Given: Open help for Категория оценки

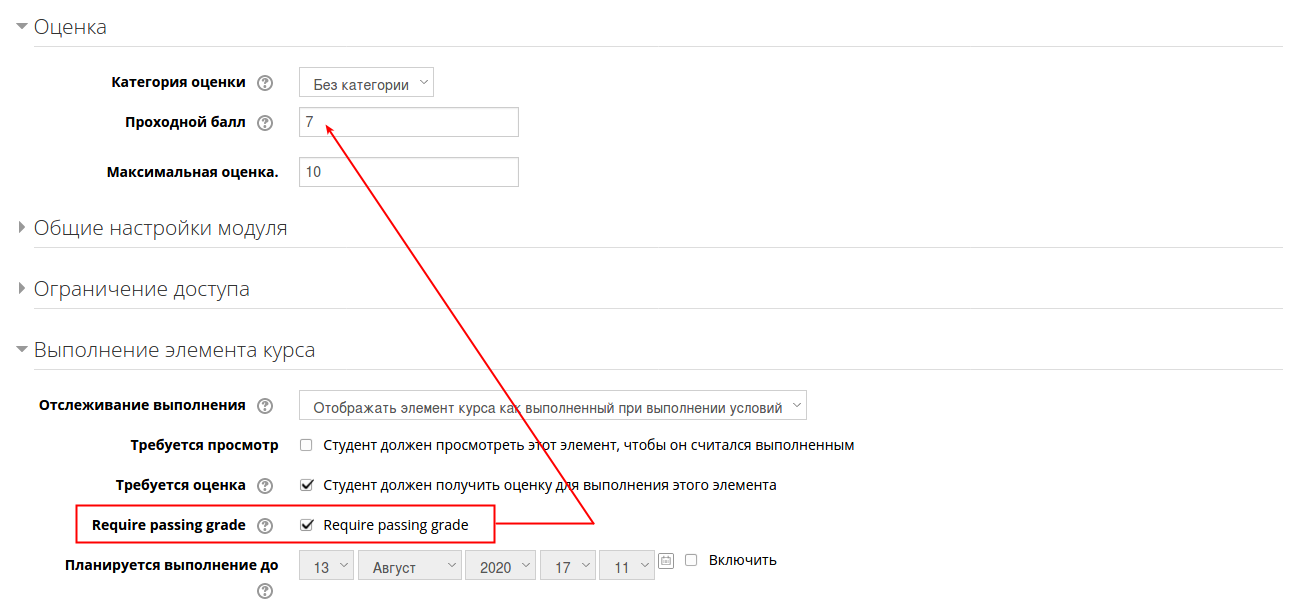Looking at the screenshot, I should 265,84.
